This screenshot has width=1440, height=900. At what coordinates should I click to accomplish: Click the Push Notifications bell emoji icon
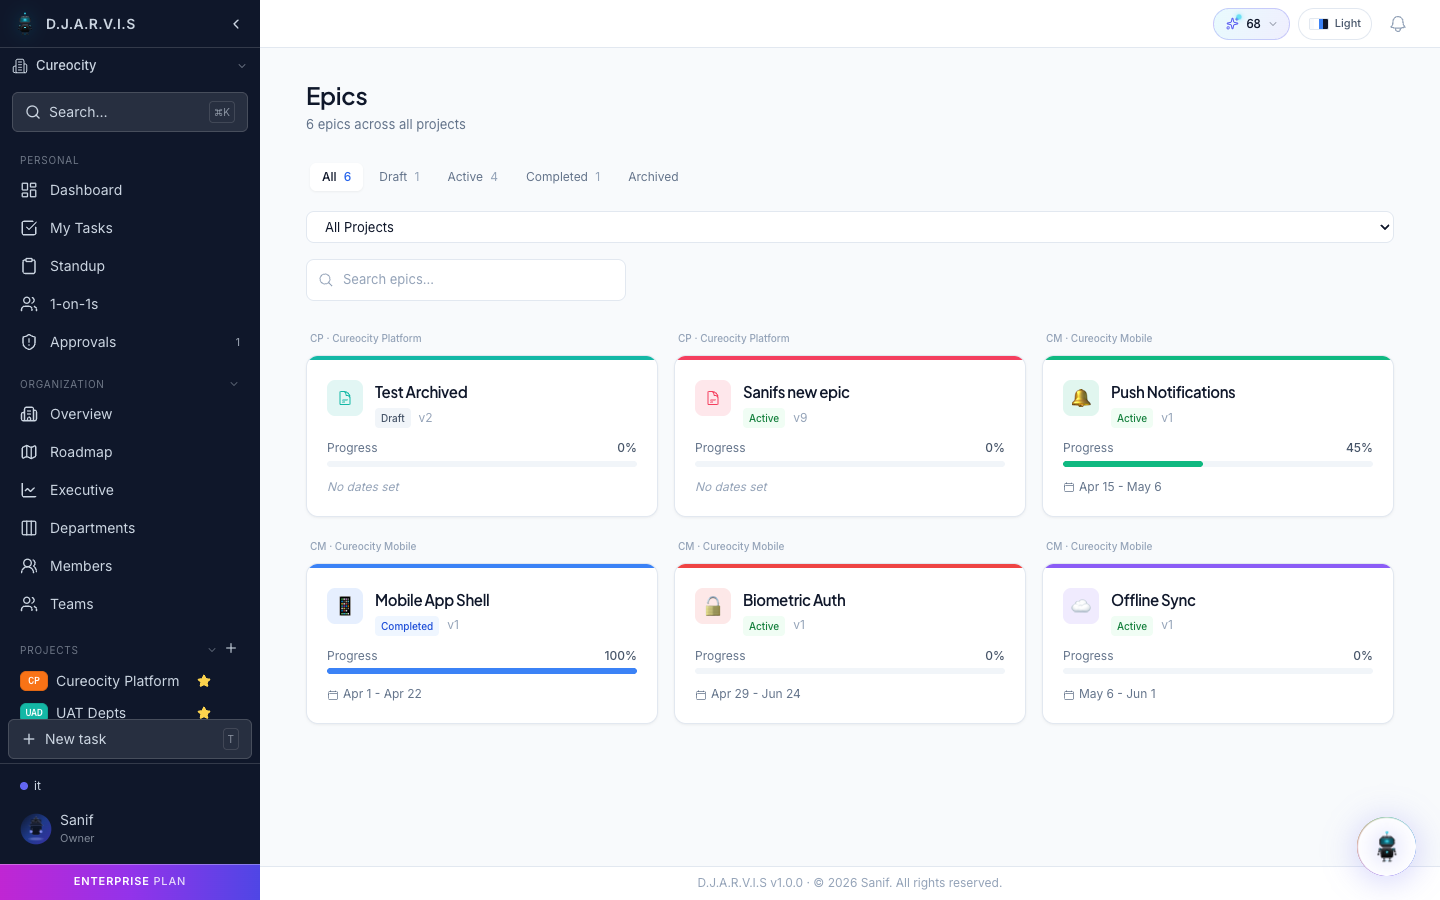(x=1081, y=398)
